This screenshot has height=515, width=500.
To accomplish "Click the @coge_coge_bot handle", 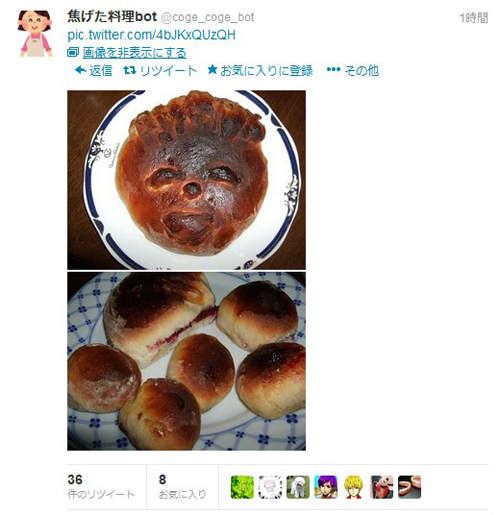I will pos(208,17).
